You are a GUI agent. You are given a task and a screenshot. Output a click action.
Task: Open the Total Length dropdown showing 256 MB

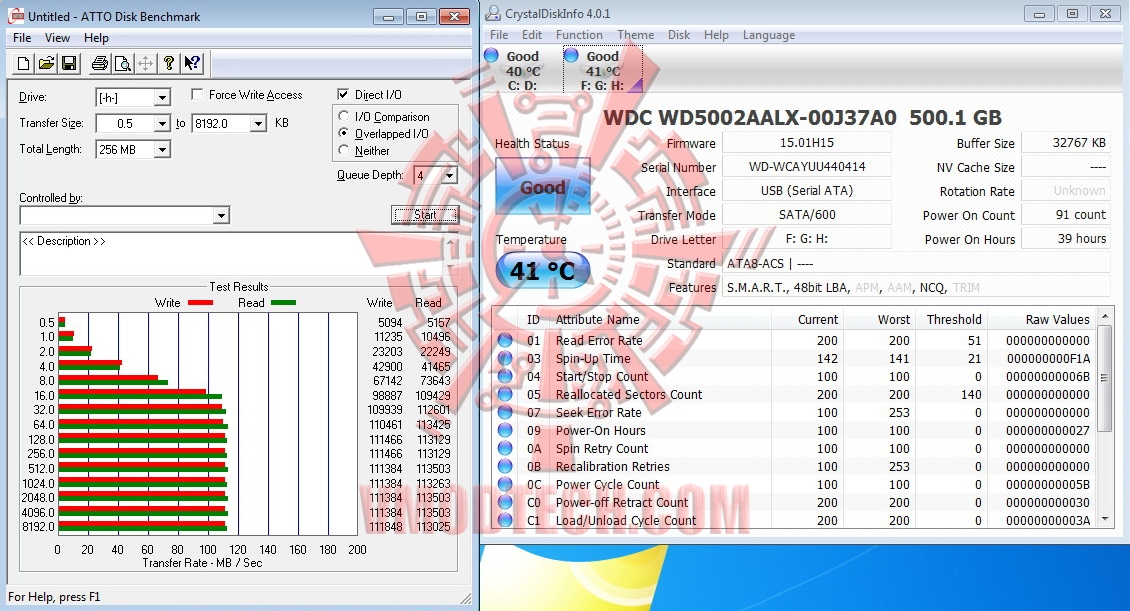(x=162, y=150)
